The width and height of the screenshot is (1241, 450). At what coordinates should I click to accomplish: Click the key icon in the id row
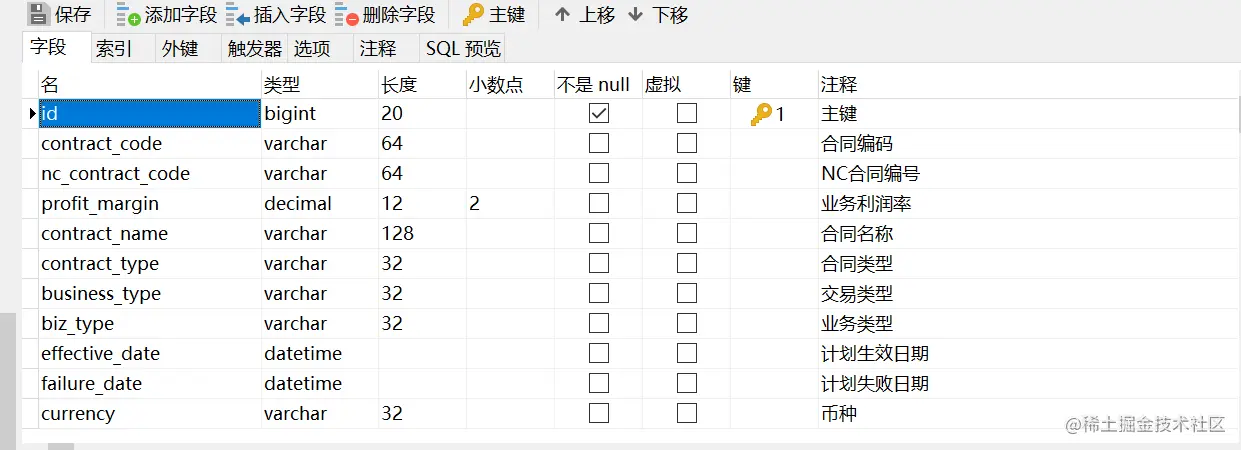[x=761, y=114]
